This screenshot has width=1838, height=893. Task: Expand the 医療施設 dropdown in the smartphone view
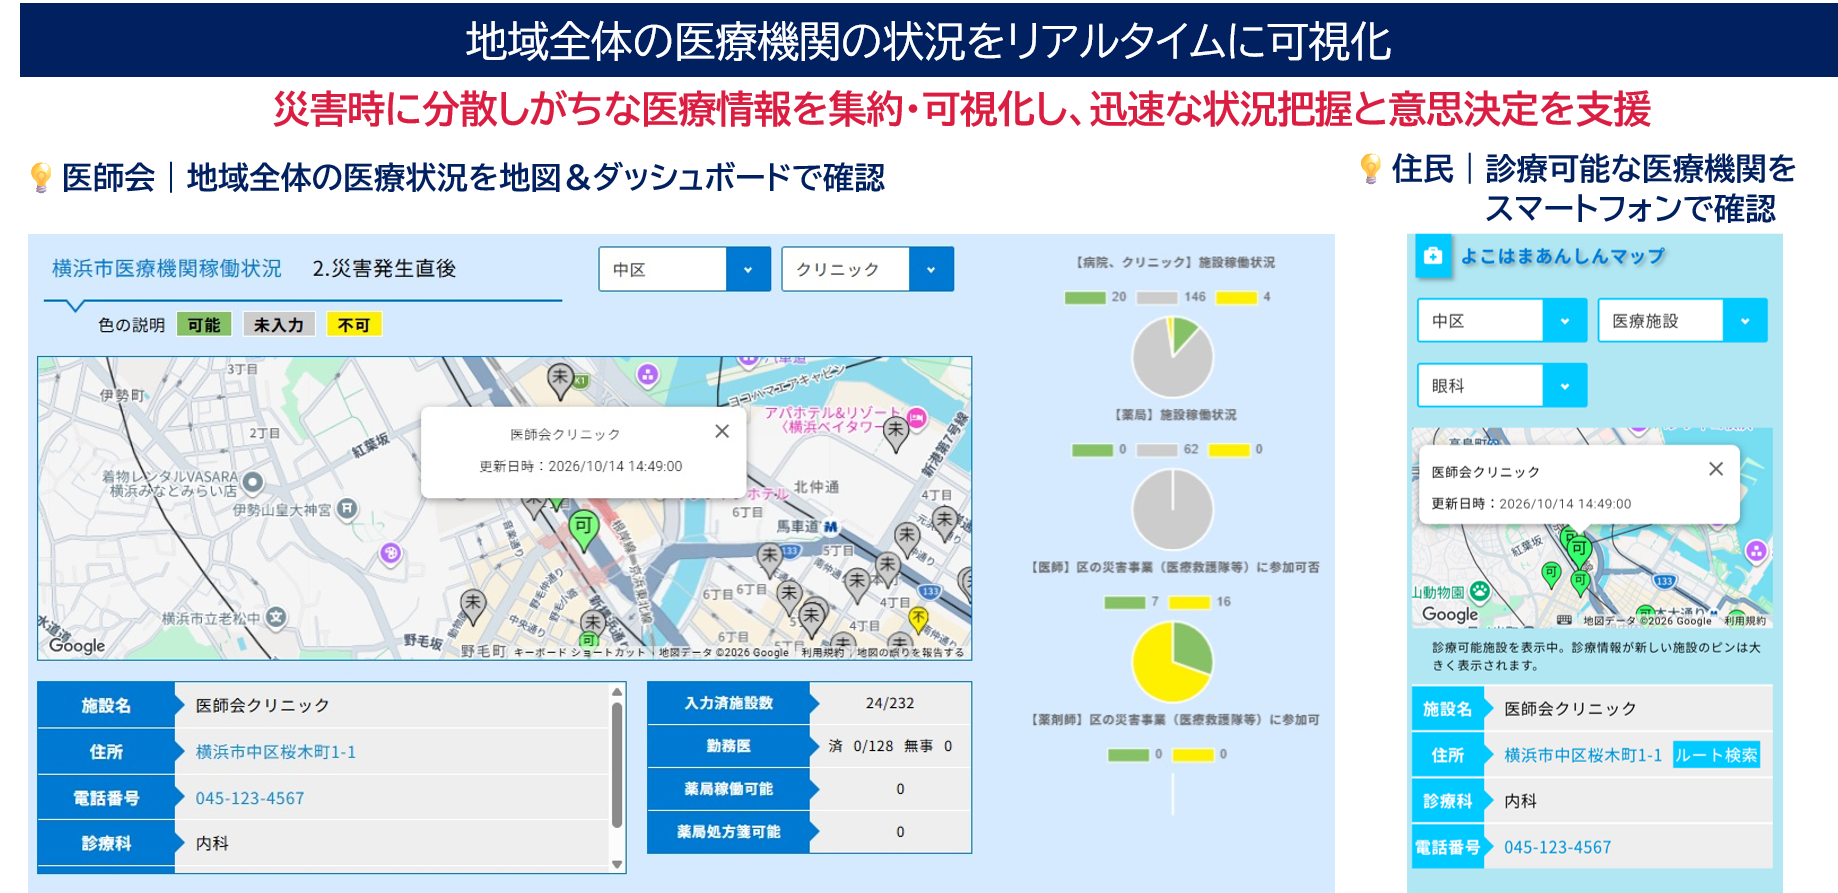(1682, 321)
